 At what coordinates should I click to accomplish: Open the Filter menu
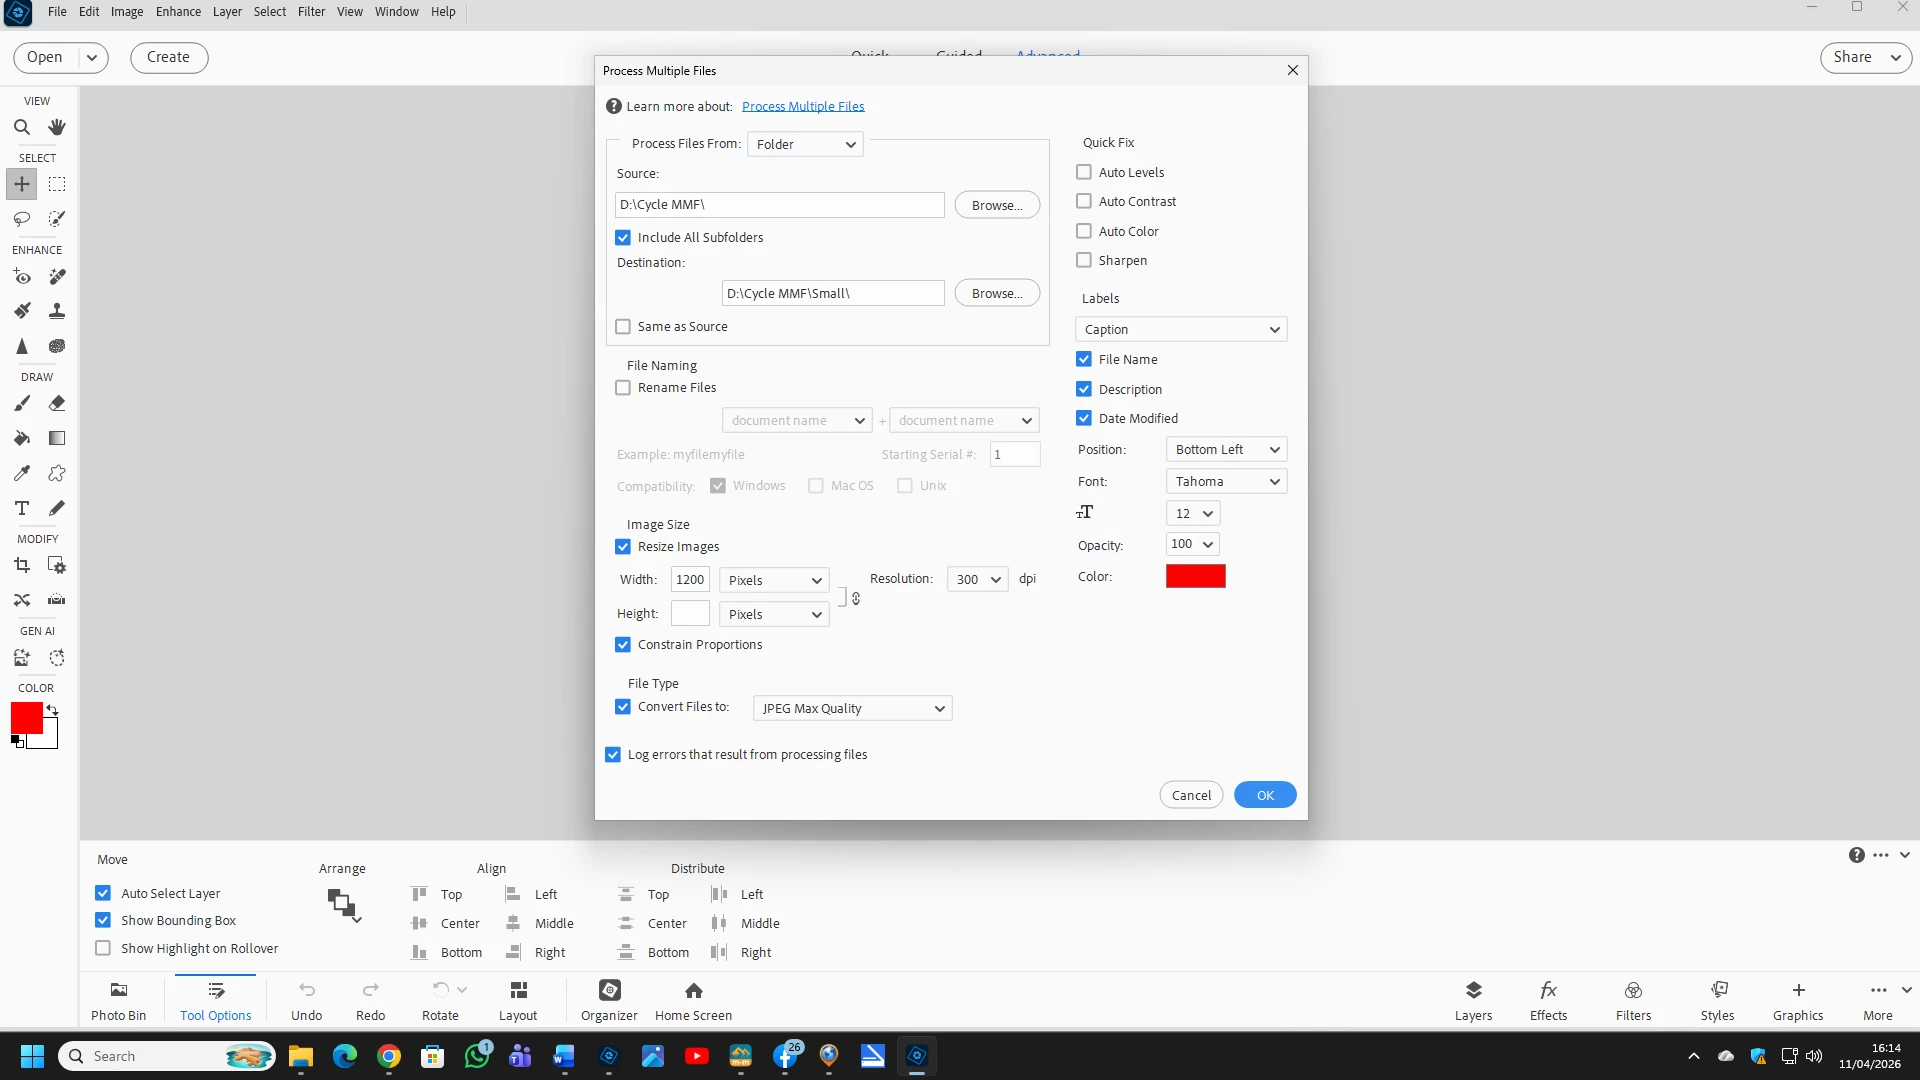(x=311, y=12)
